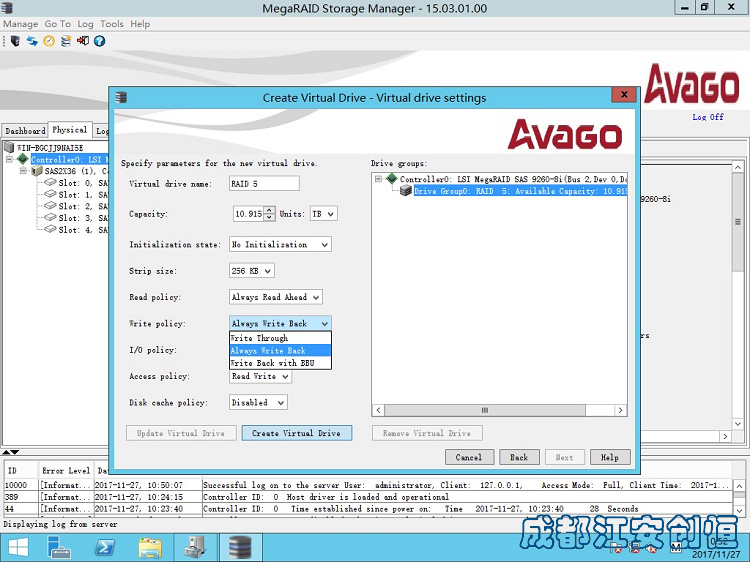Click the Drive groups scroll right arrow

point(620,410)
